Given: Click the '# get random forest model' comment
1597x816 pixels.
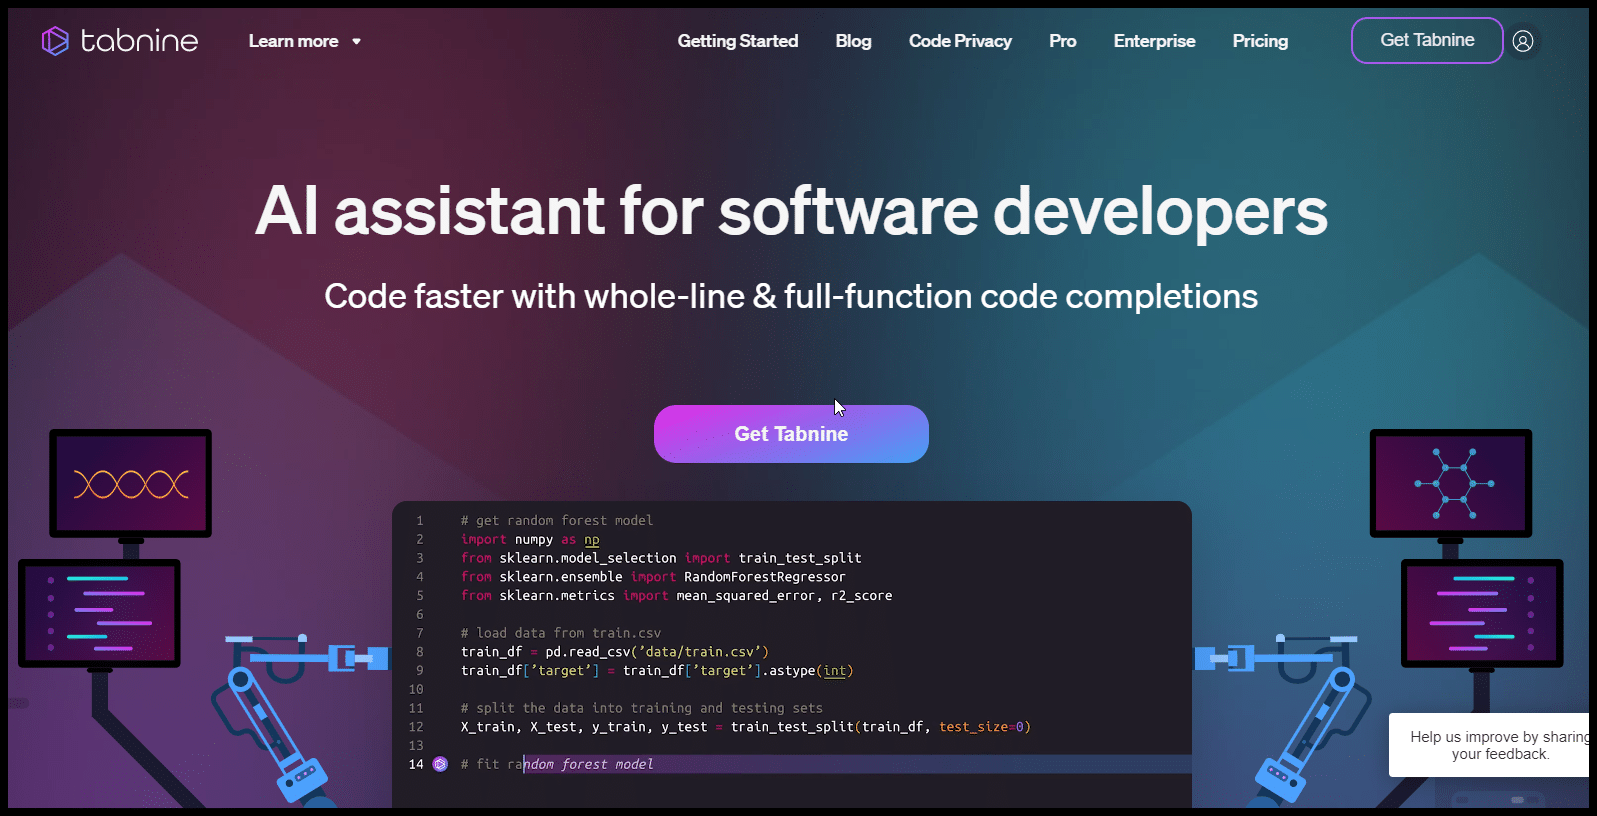Looking at the screenshot, I should (557, 520).
